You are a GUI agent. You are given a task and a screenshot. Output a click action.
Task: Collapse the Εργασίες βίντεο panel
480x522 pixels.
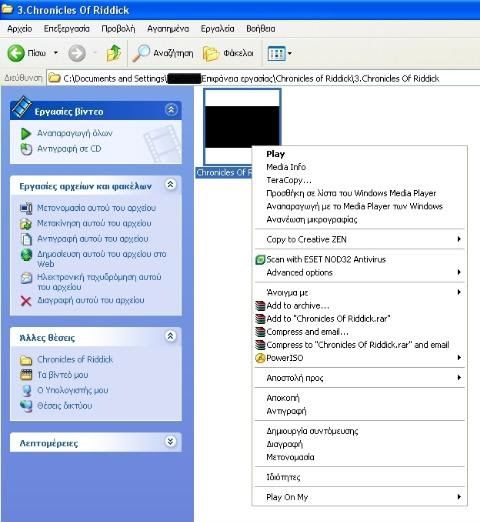pos(171,110)
